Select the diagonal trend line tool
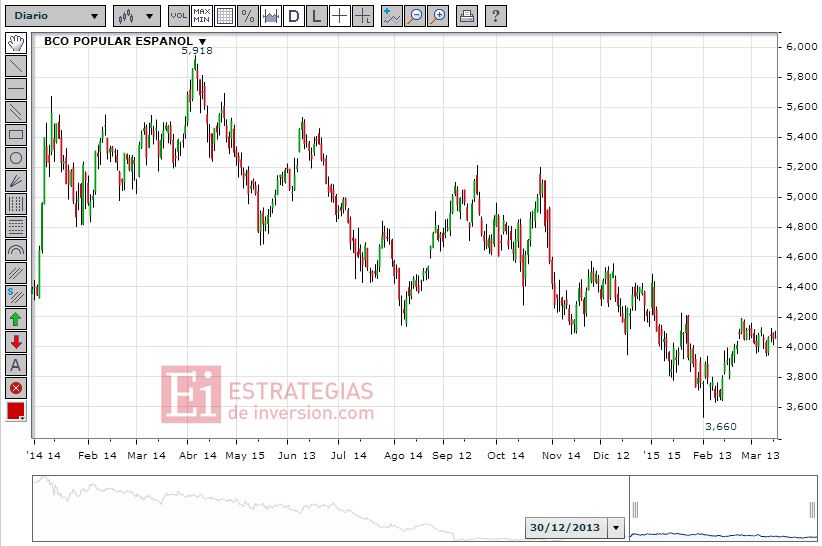This screenshot has height=546, width=822. tap(16, 66)
